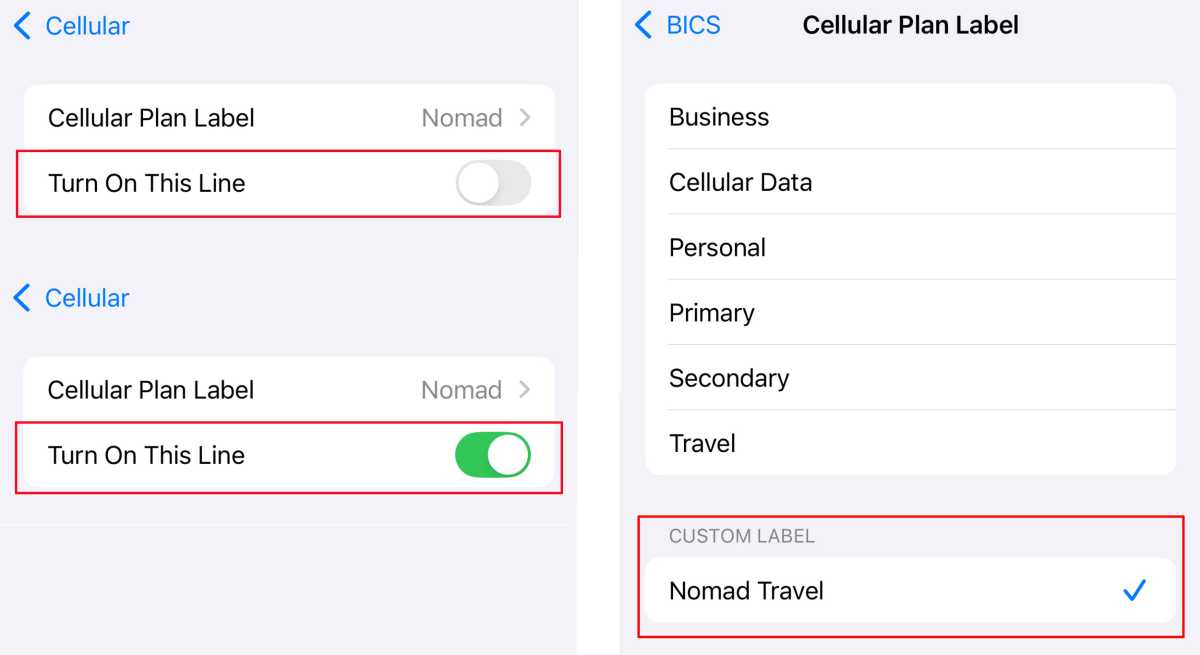Expand the top Cellular Plan Label Nomad row

coord(287,117)
